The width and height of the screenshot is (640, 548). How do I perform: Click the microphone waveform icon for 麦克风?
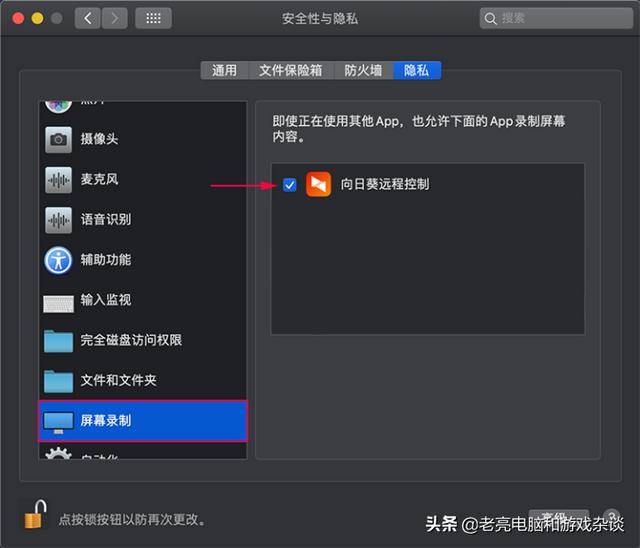coord(58,180)
